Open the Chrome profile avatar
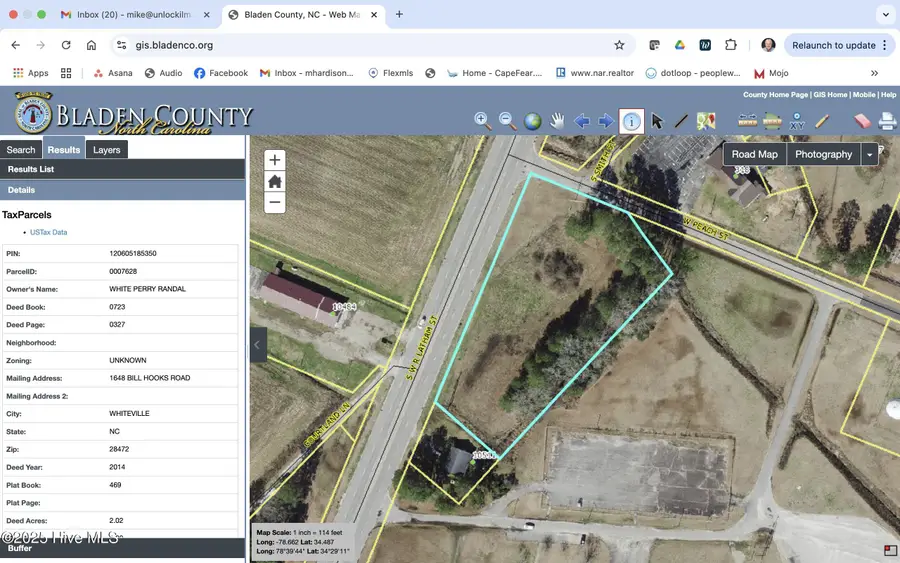The image size is (900, 563). tap(768, 45)
